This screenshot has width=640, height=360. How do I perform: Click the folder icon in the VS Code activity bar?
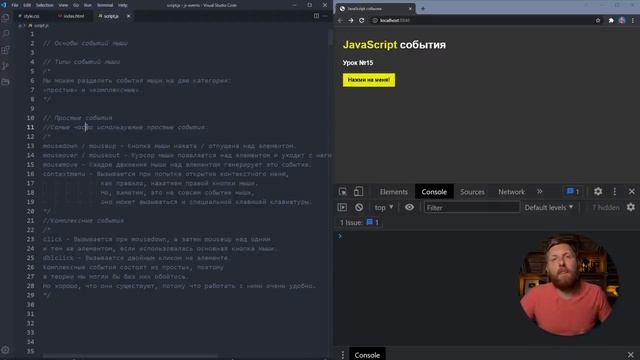tap(5, 82)
